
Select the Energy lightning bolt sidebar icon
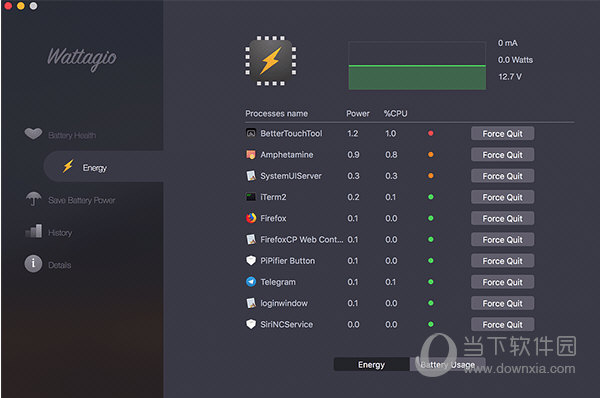(68, 166)
